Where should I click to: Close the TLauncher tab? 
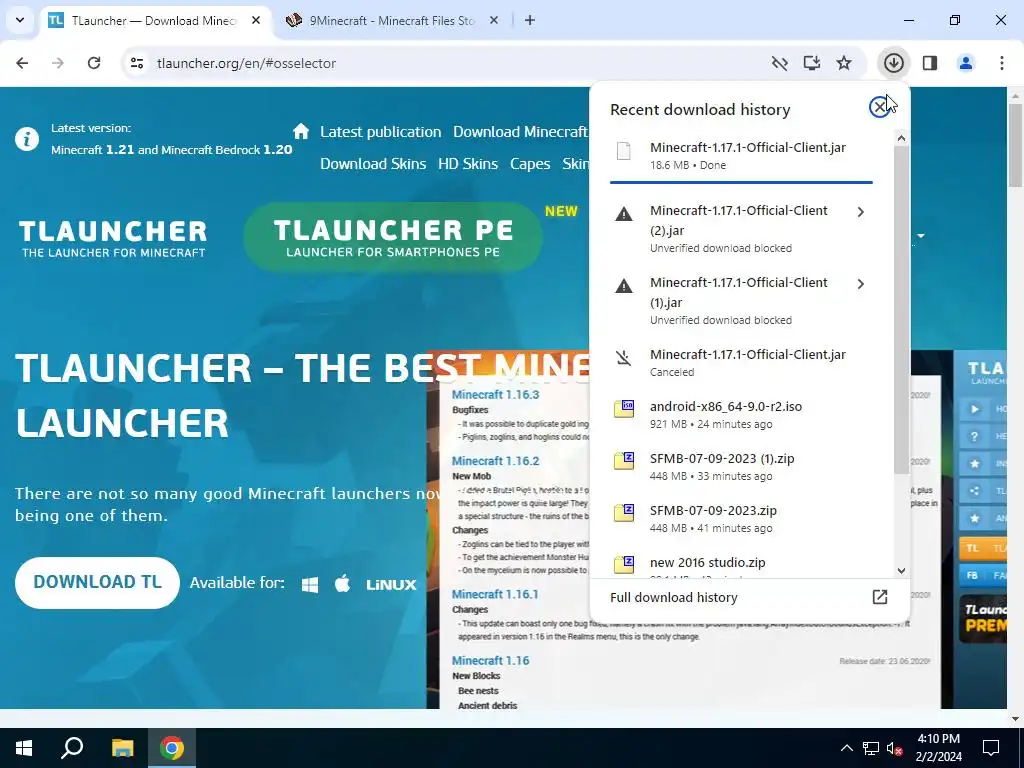256,20
